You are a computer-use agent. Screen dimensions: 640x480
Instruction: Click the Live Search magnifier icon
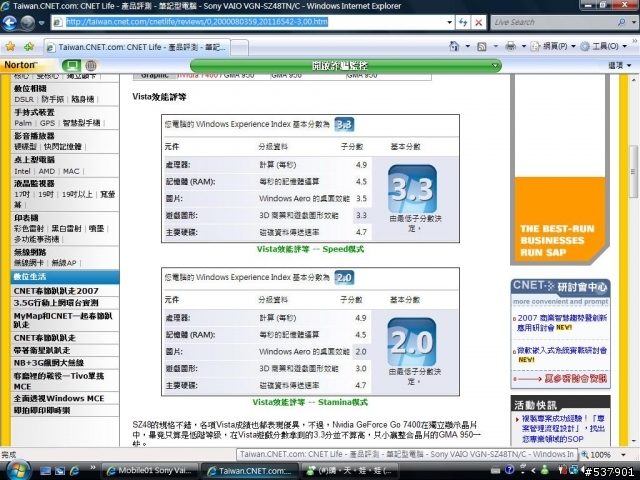[622, 22]
